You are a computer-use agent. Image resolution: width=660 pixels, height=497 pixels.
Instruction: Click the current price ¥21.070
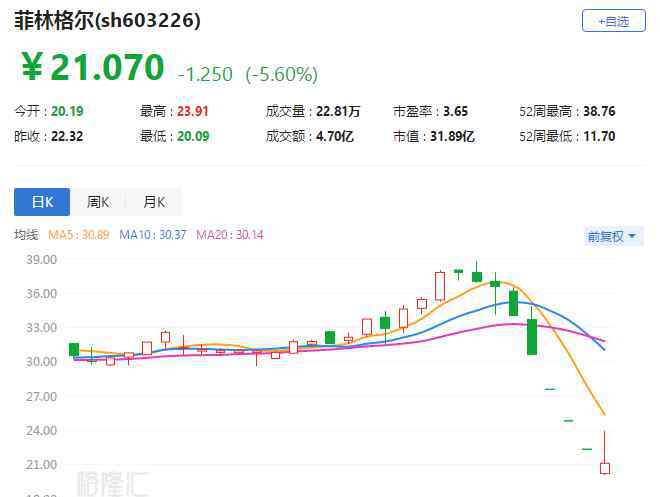pyautogui.click(x=92, y=66)
